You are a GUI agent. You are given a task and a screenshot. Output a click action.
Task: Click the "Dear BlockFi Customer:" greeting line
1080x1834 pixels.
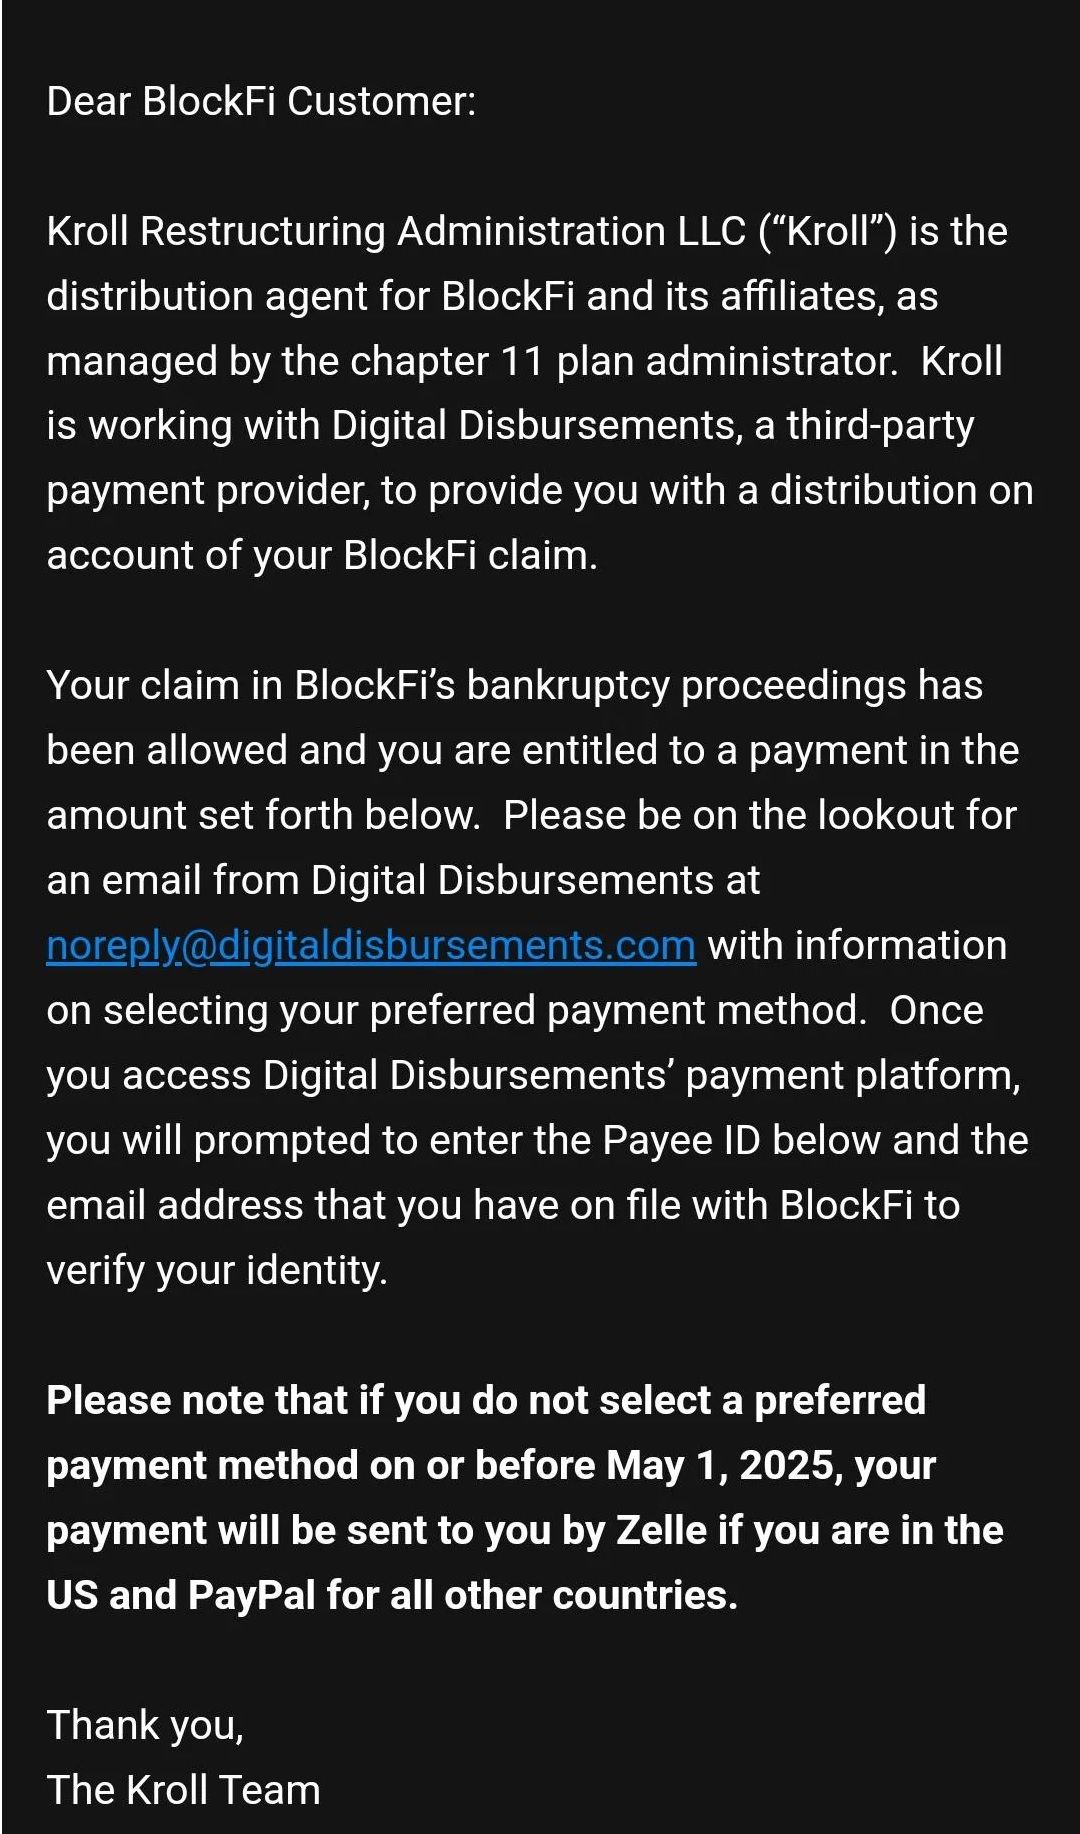(261, 102)
